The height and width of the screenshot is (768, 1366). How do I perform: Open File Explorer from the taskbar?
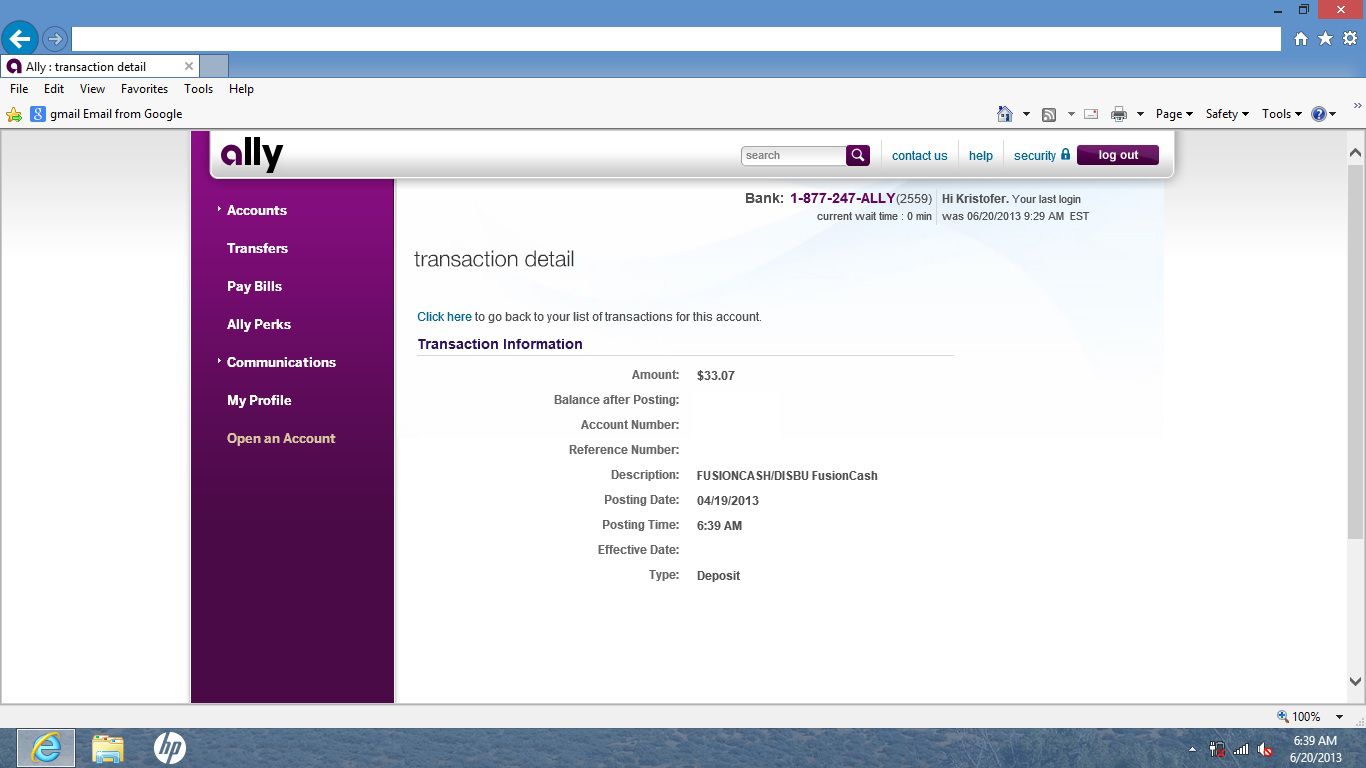pos(108,748)
